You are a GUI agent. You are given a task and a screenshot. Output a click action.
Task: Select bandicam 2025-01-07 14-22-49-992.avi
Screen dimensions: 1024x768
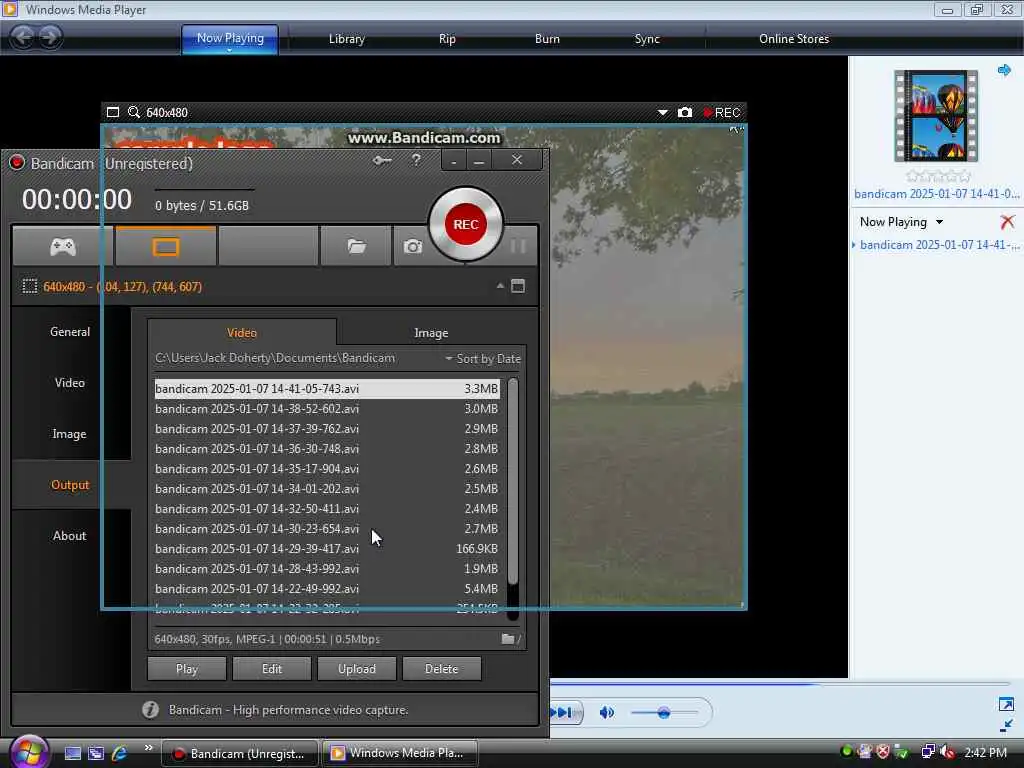[x=327, y=588]
